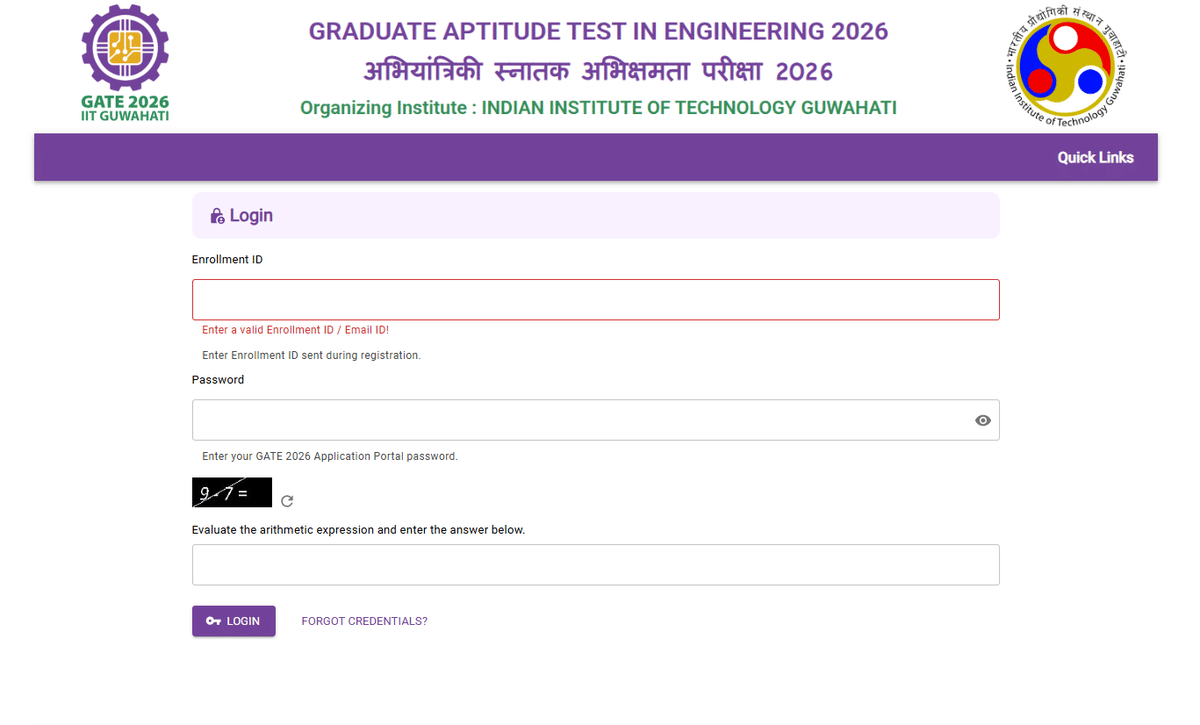Click the Organizing Institute text line
This screenshot has height=725, width=1200.
click(598, 107)
